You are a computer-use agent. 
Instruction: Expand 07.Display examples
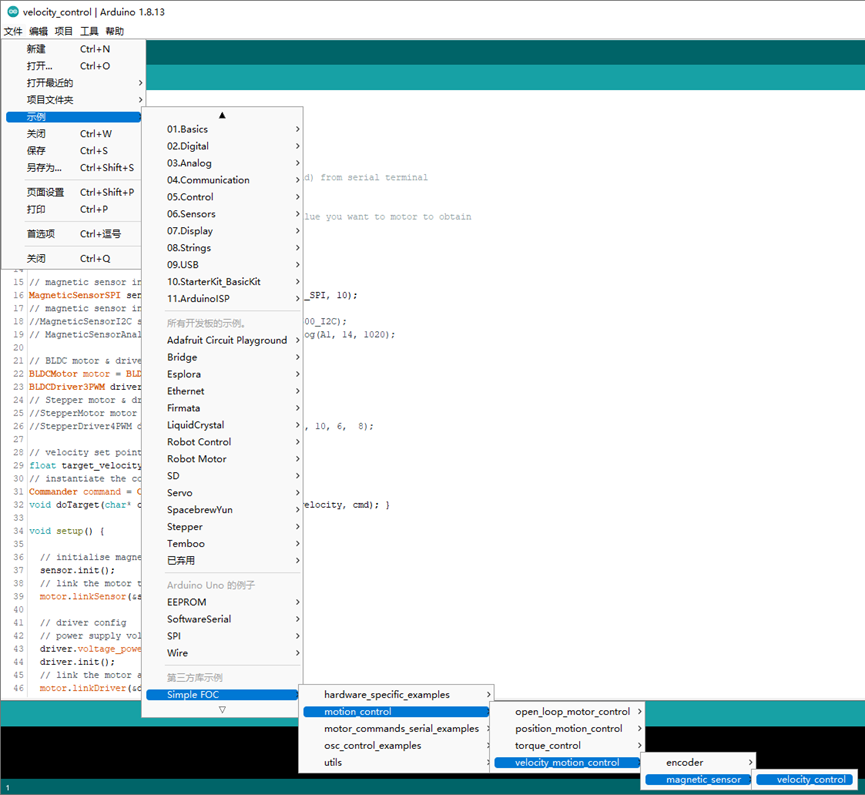click(x=223, y=231)
